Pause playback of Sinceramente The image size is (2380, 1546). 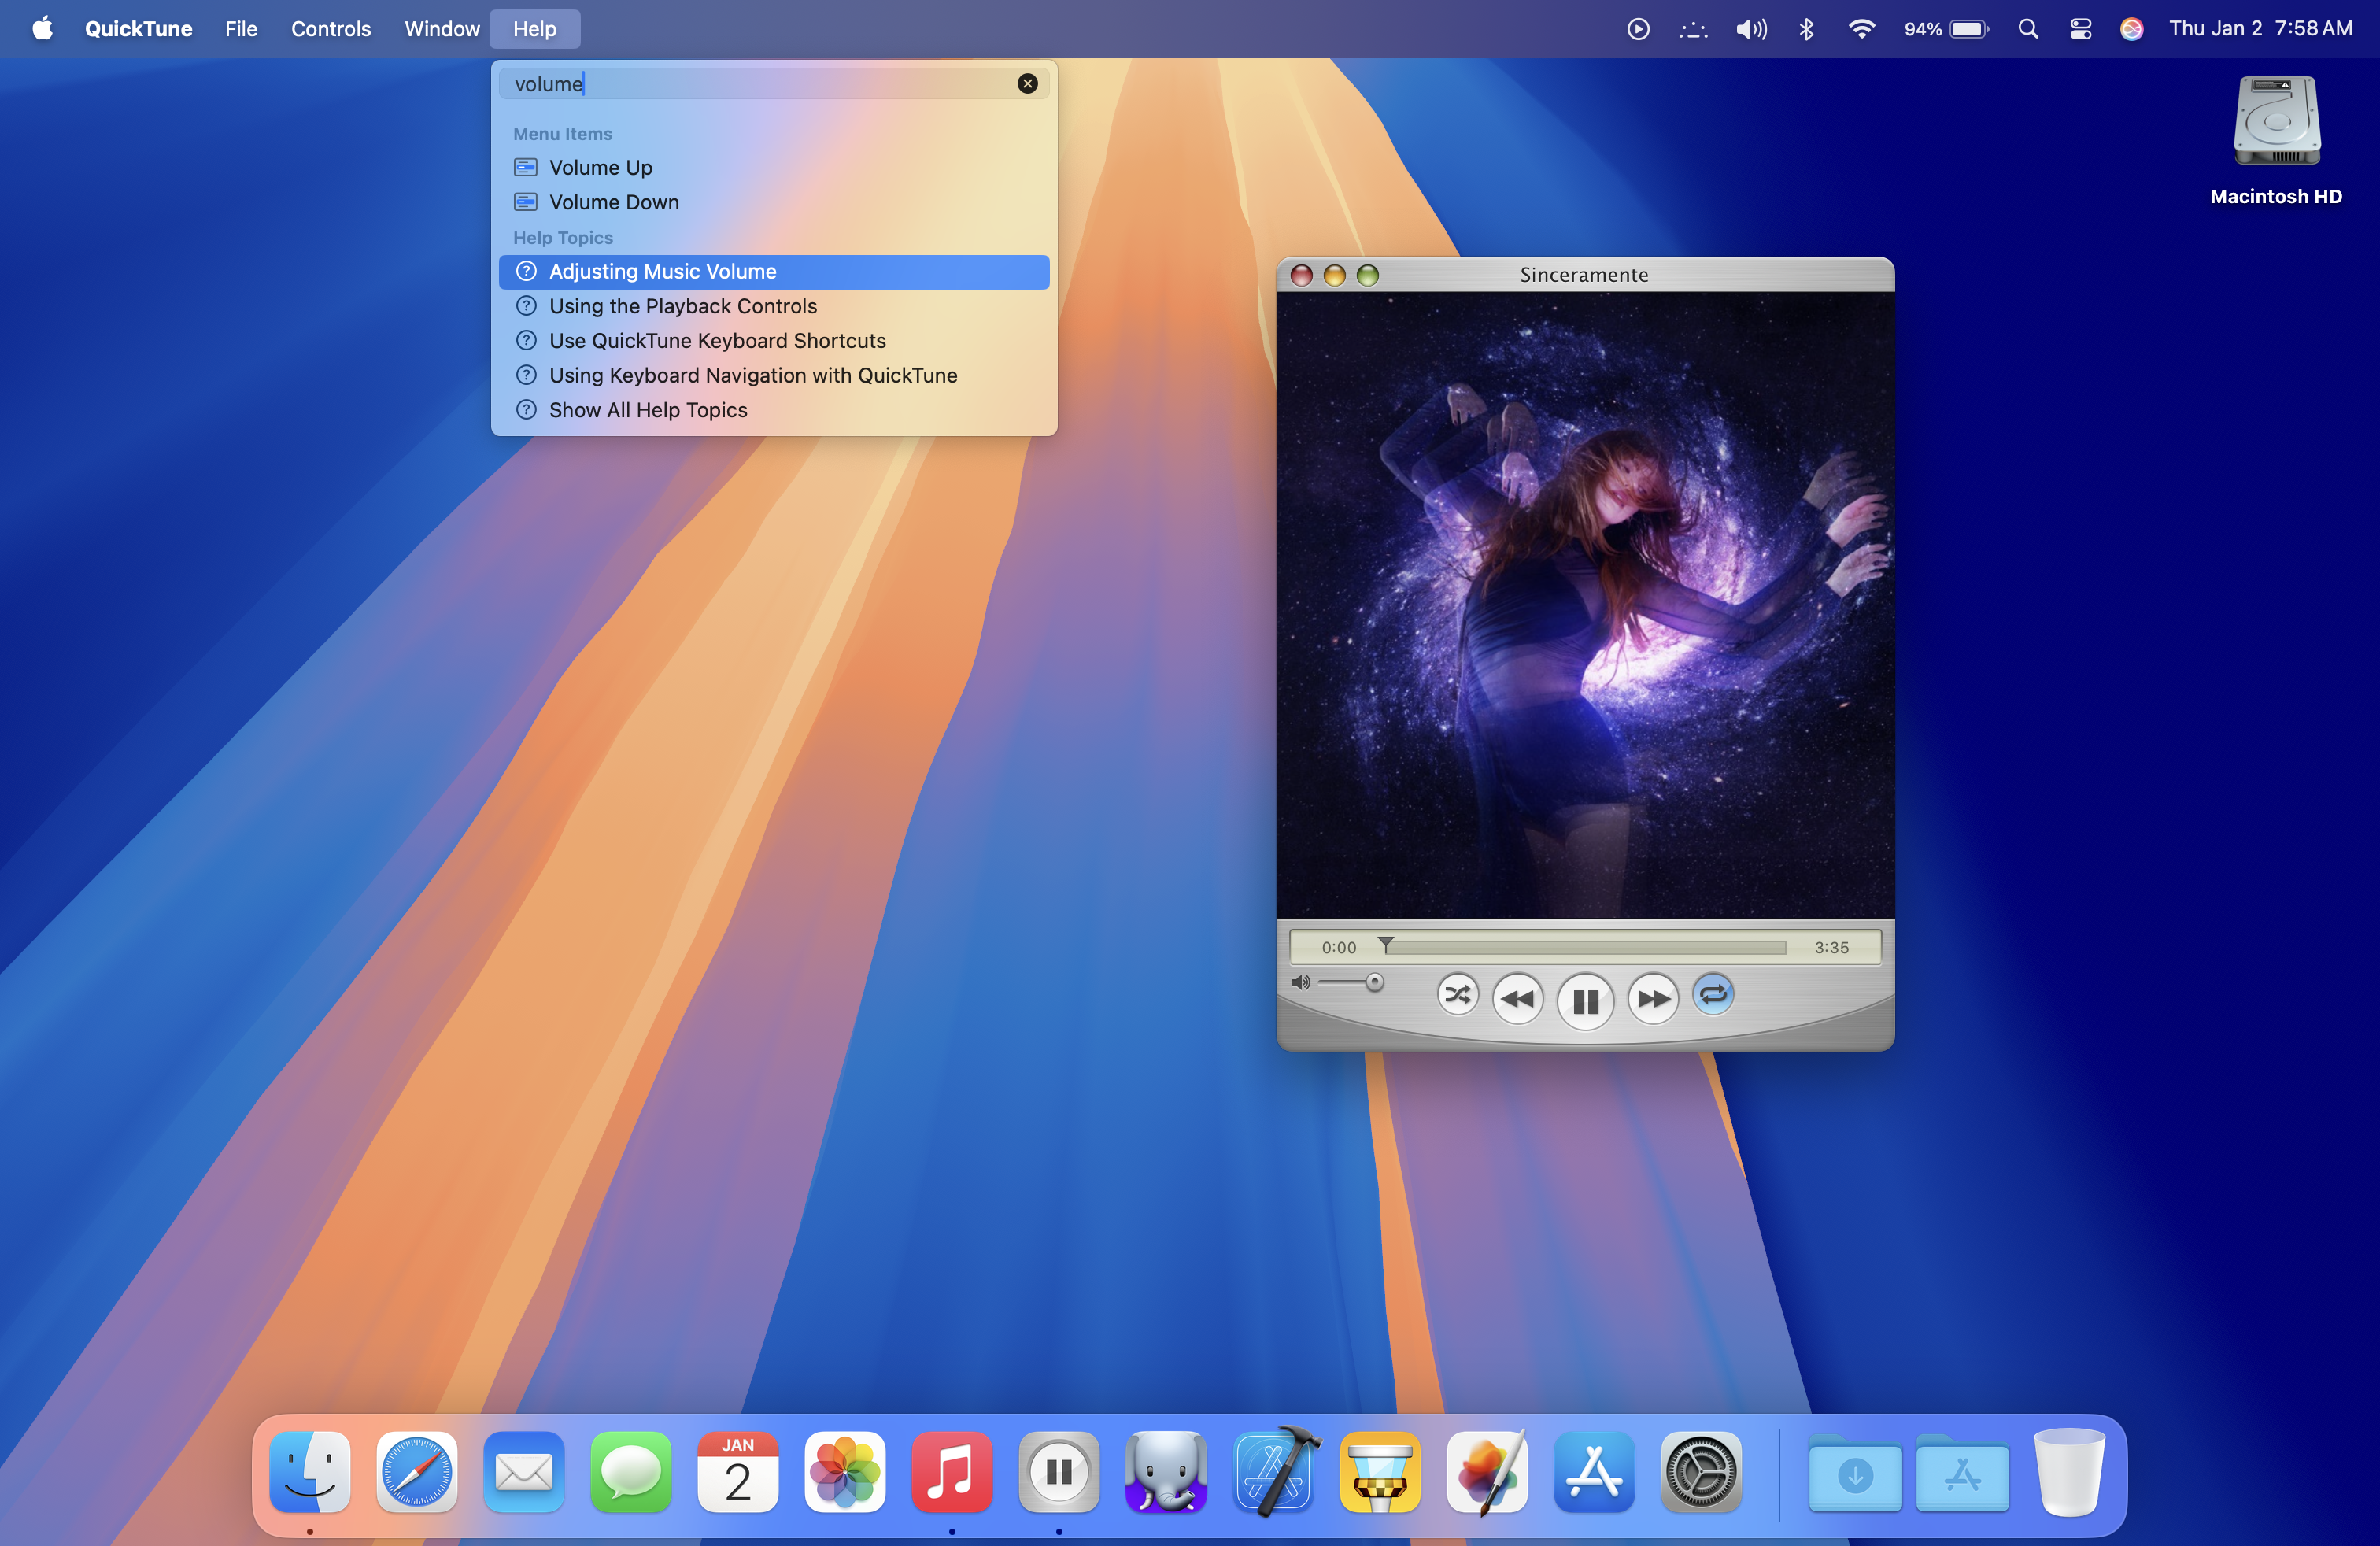pyautogui.click(x=1585, y=1001)
